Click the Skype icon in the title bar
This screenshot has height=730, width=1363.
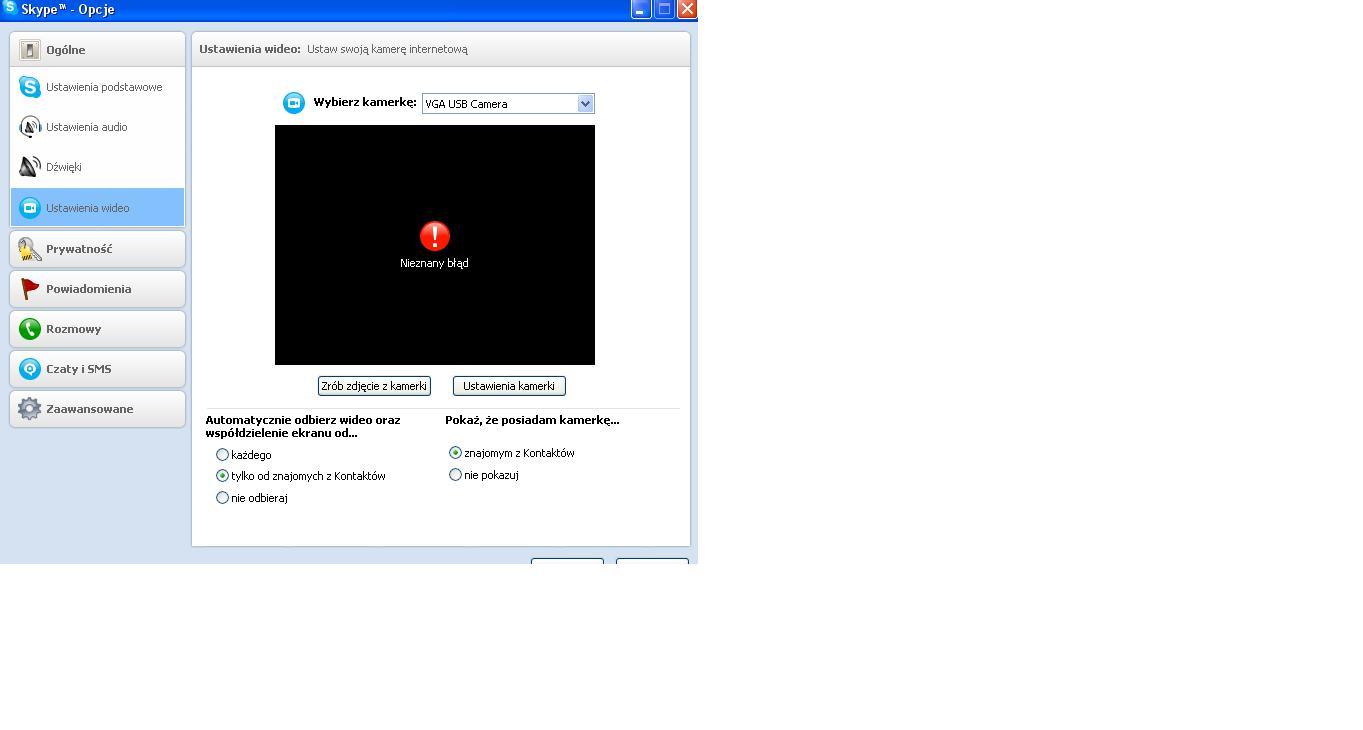[9, 8]
